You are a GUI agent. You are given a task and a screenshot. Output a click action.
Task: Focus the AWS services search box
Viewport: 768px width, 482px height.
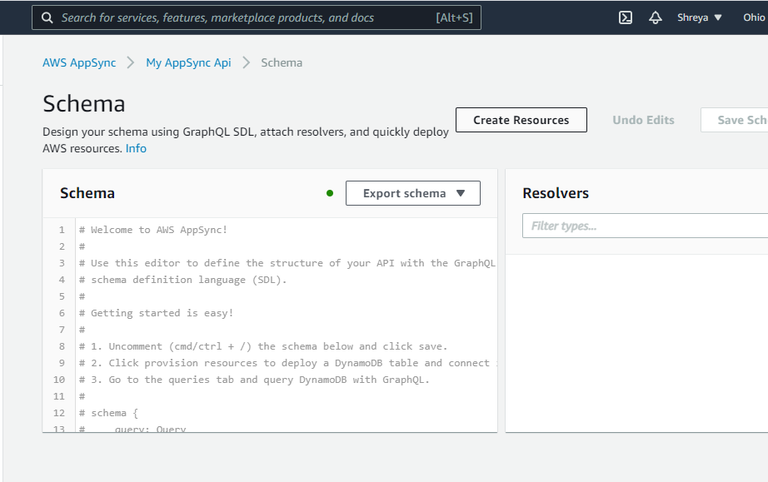(x=245, y=18)
